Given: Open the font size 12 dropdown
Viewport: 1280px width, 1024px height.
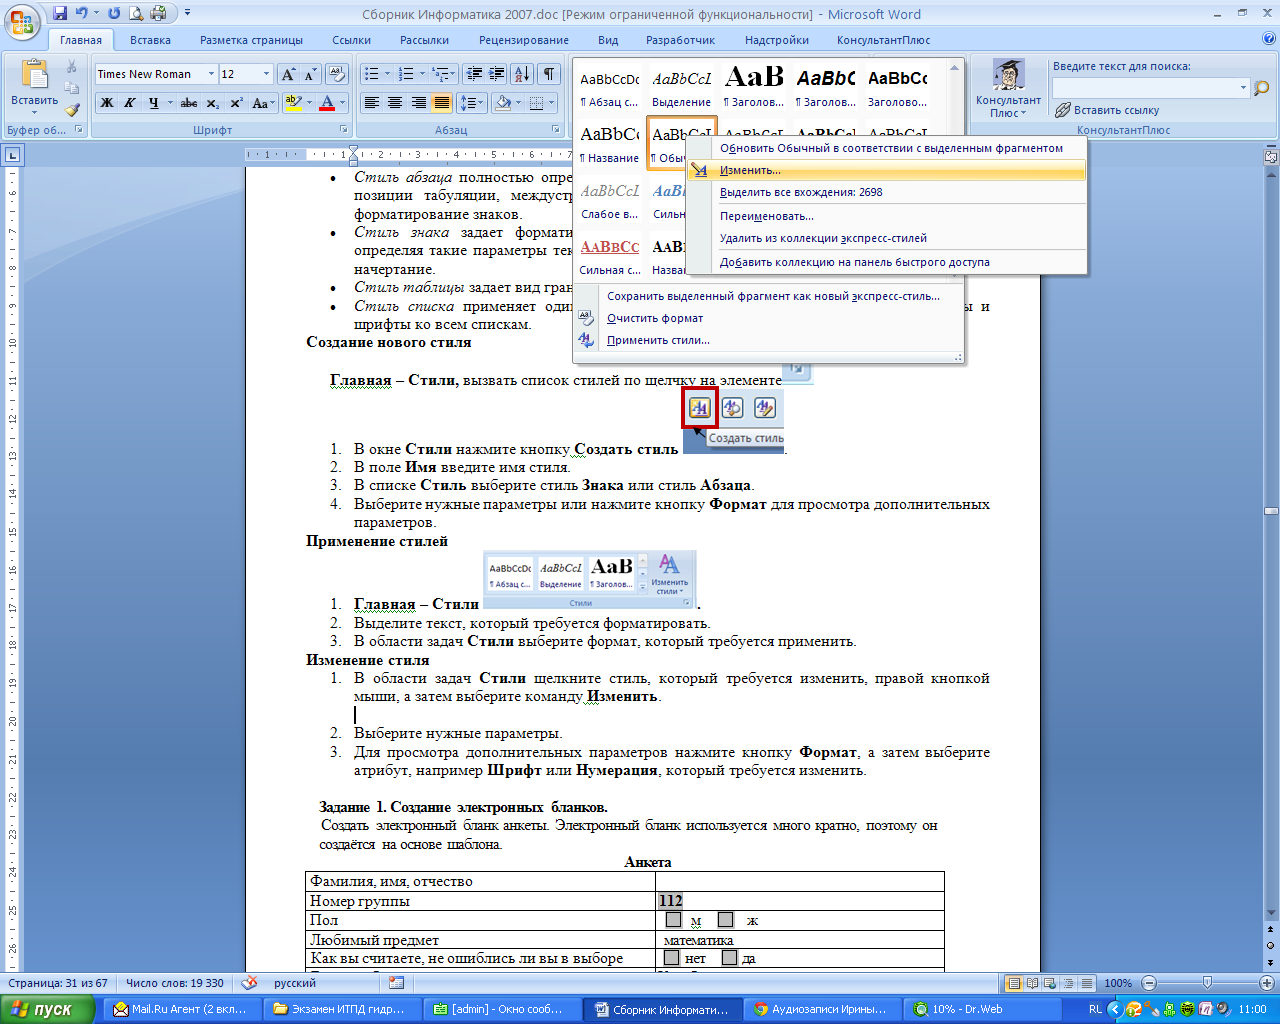Looking at the screenshot, I should click(x=266, y=74).
